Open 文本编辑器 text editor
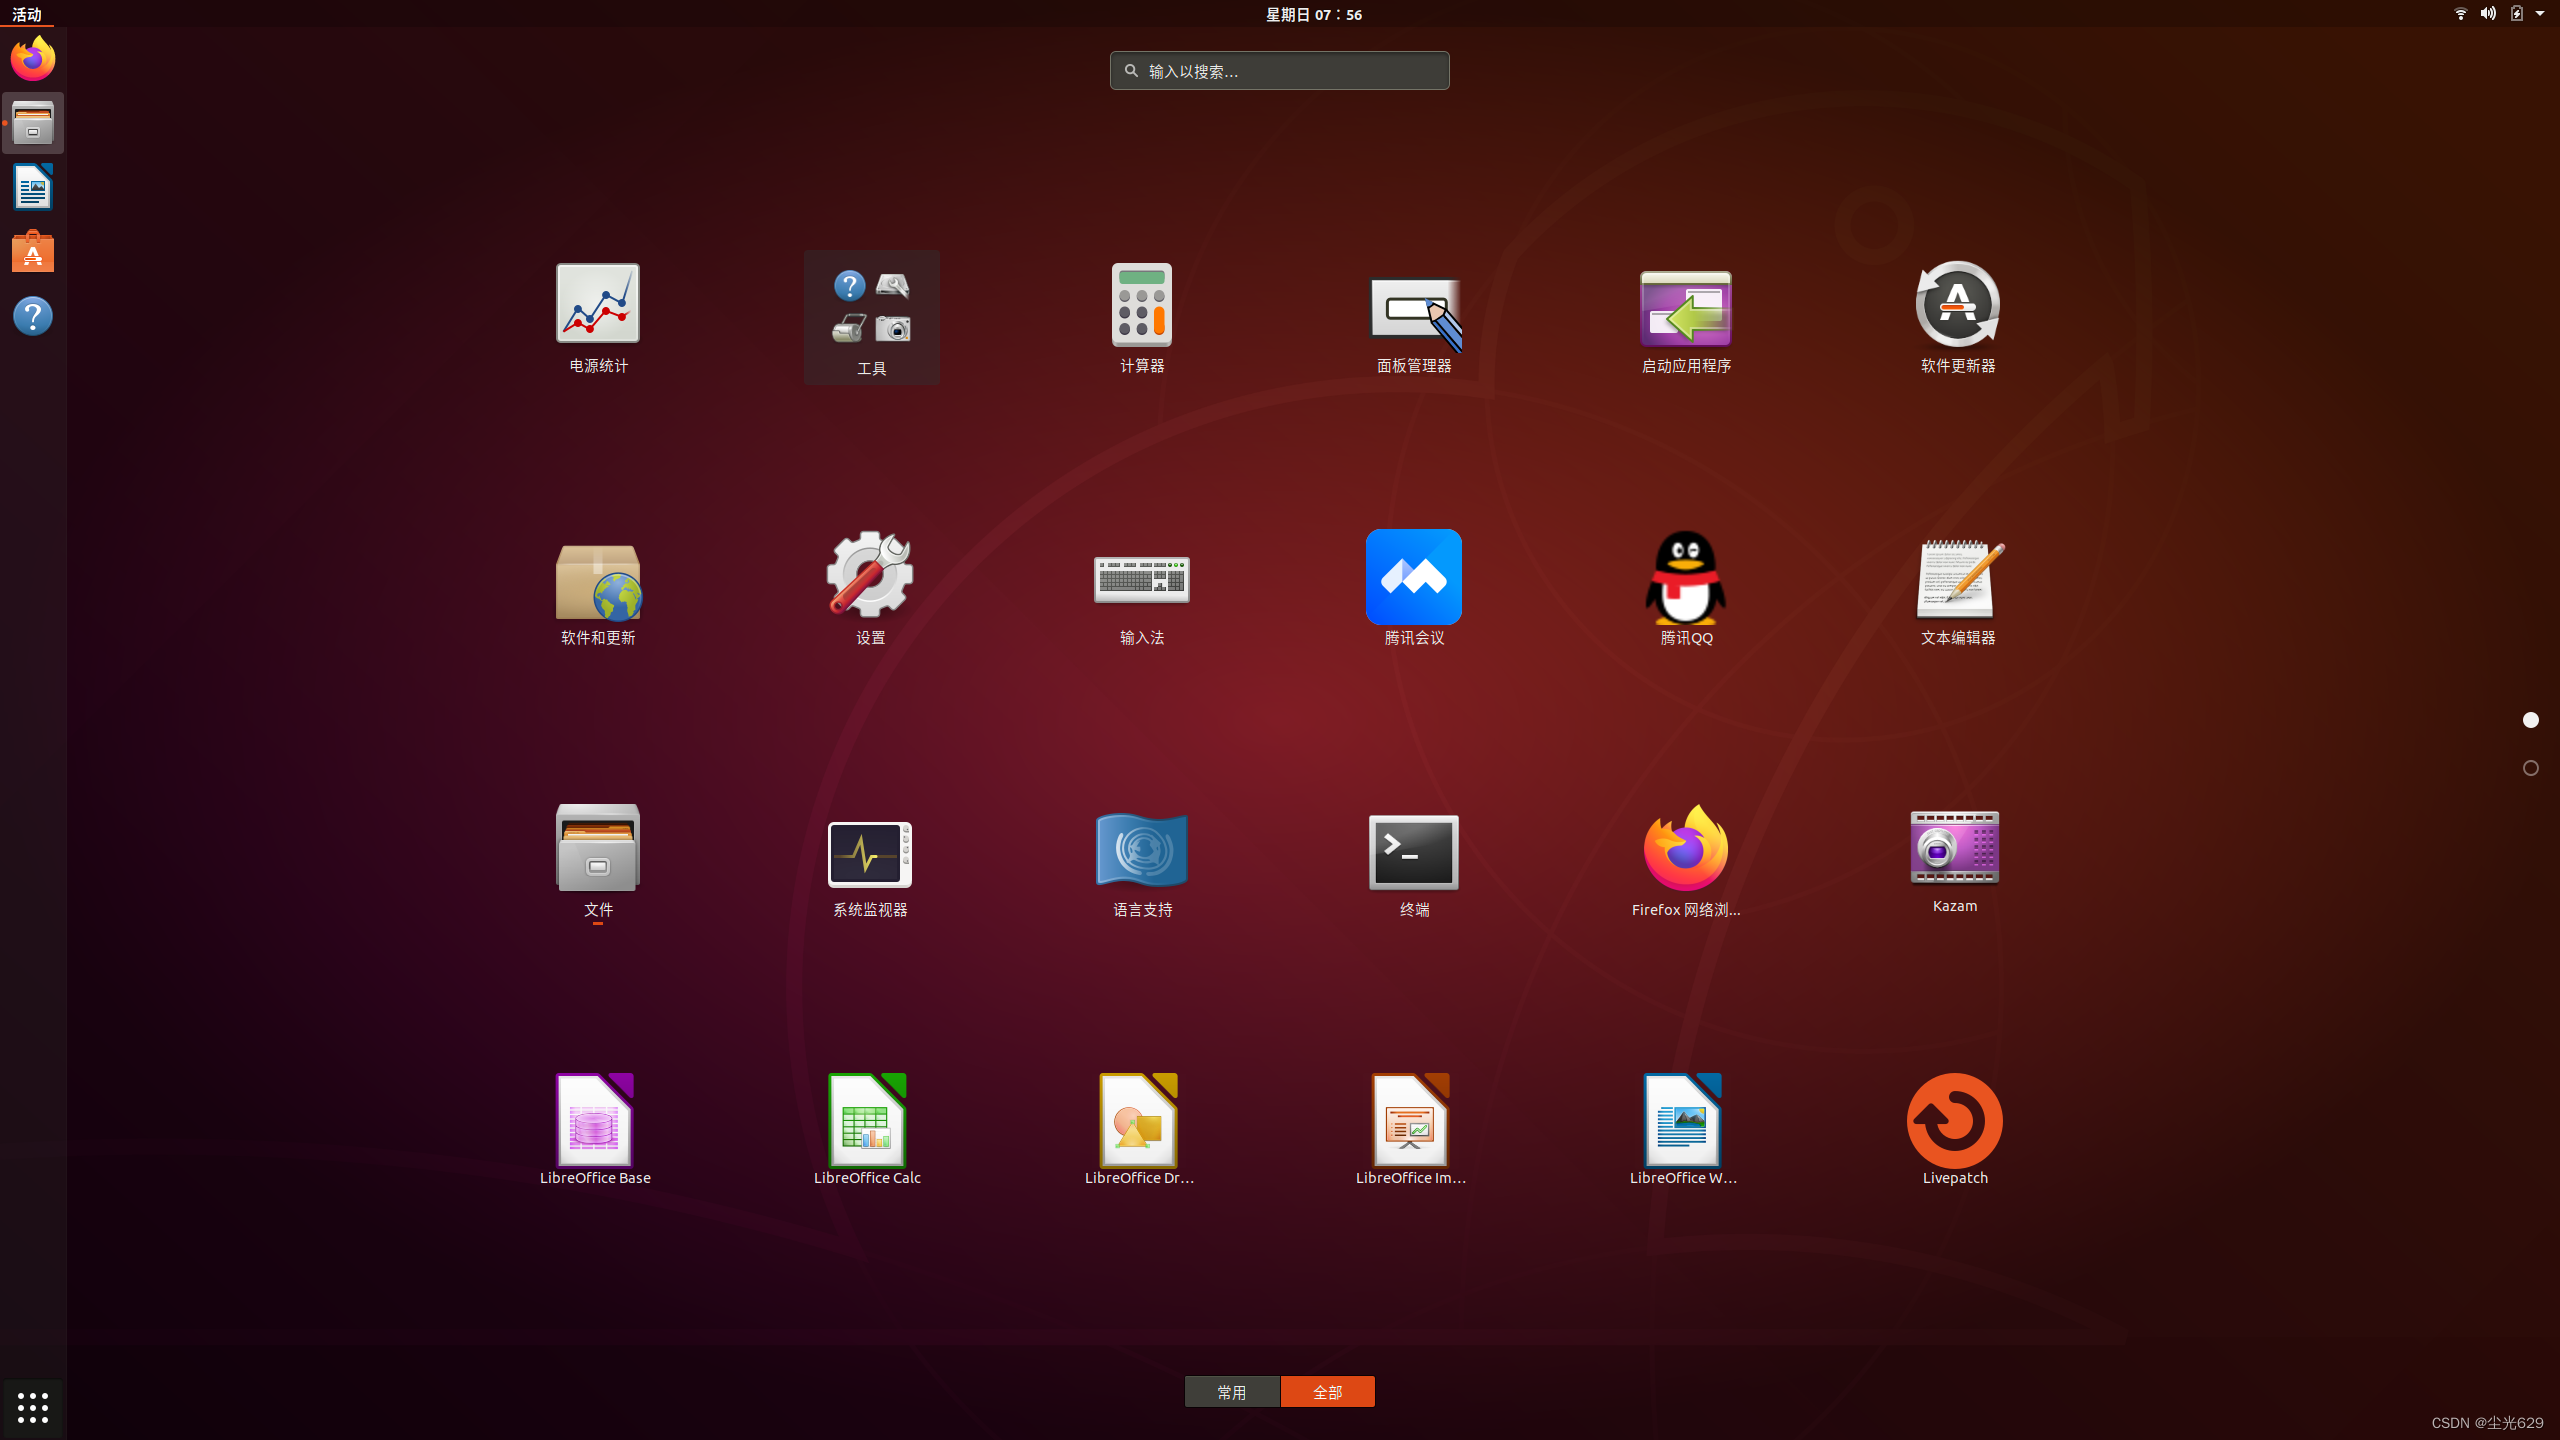This screenshot has width=2560, height=1440. point(1958,590)
